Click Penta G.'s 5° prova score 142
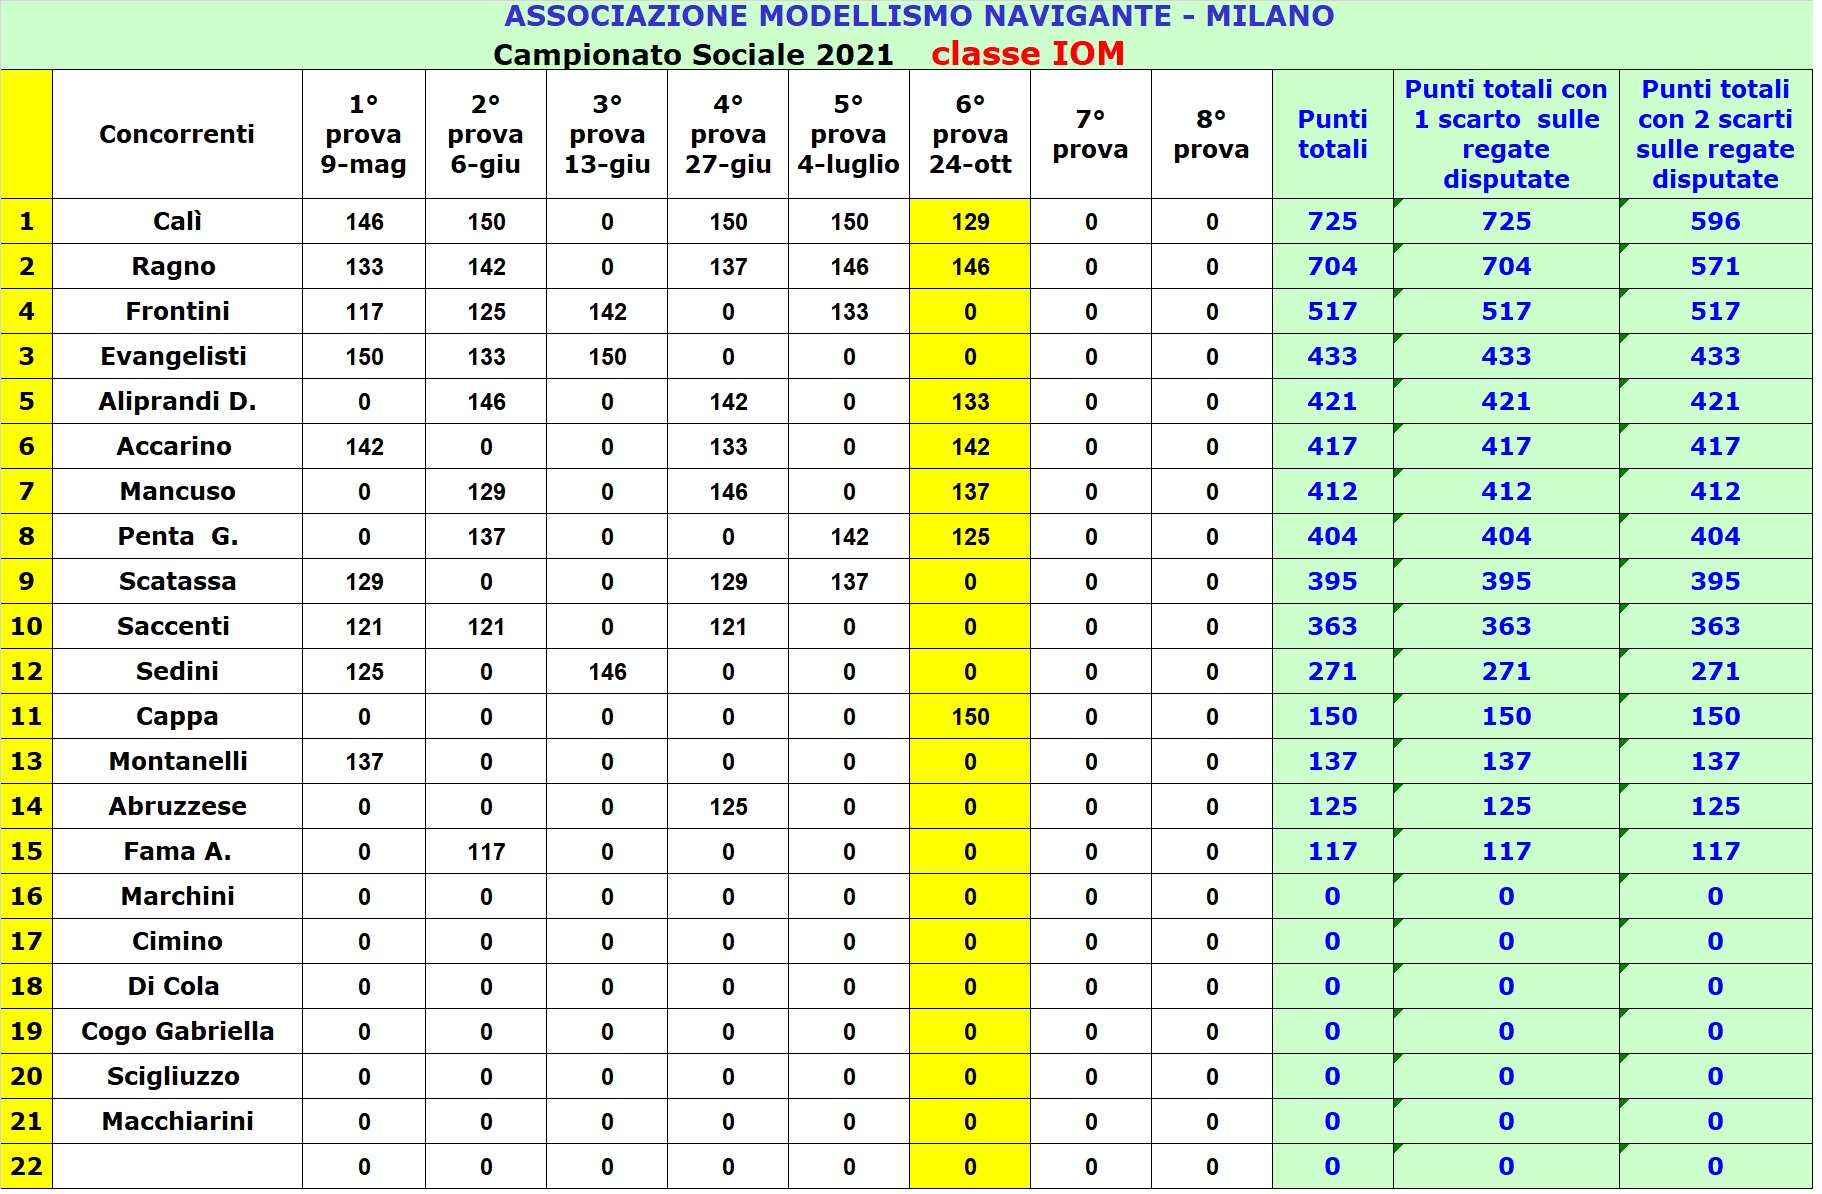Viewport: 1822px width, 1194px height. (849, 537)
